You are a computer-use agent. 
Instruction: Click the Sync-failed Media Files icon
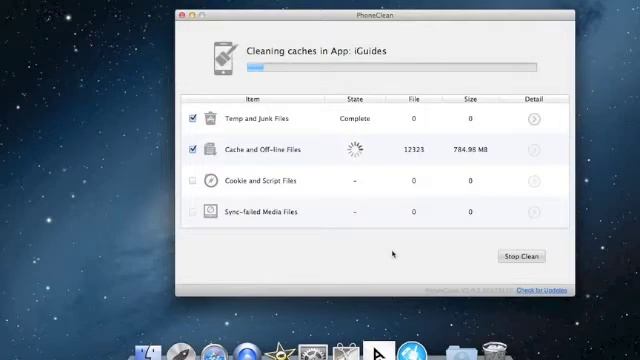point(211,211)
